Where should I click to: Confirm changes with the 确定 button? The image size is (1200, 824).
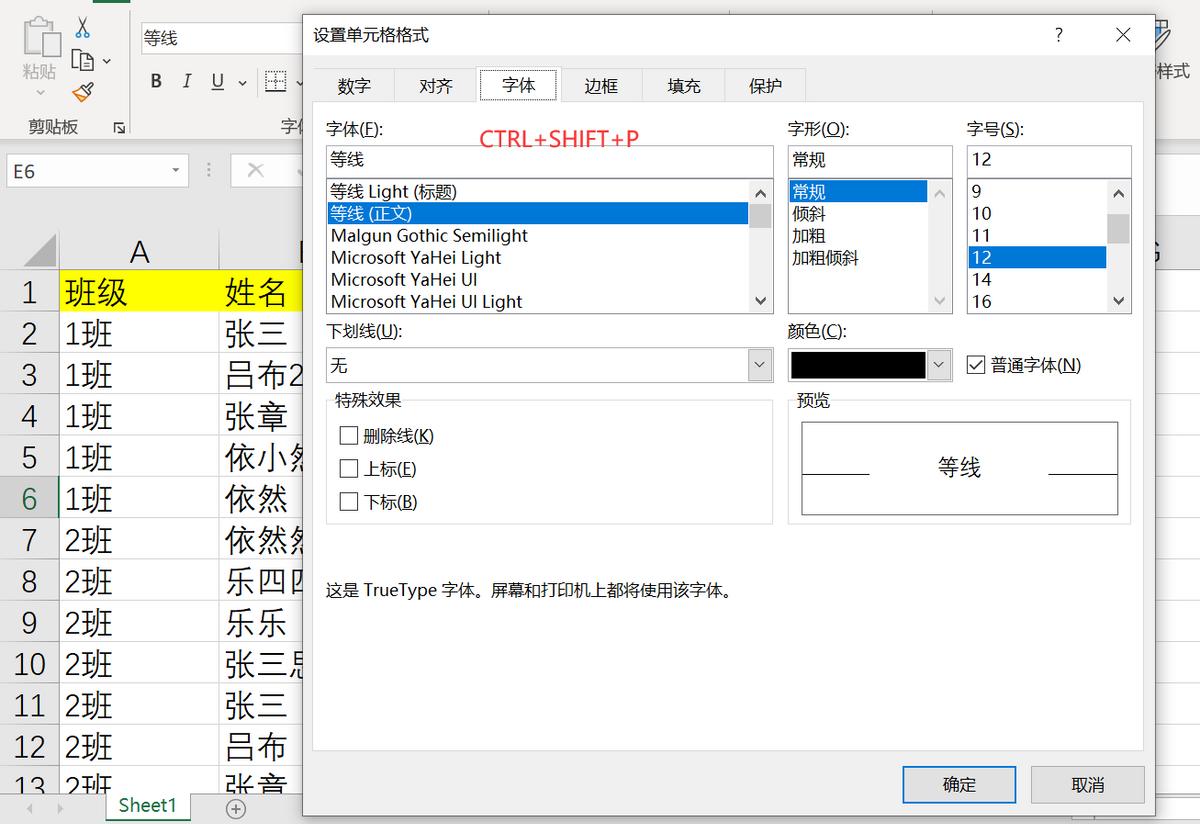coord(958,784)
